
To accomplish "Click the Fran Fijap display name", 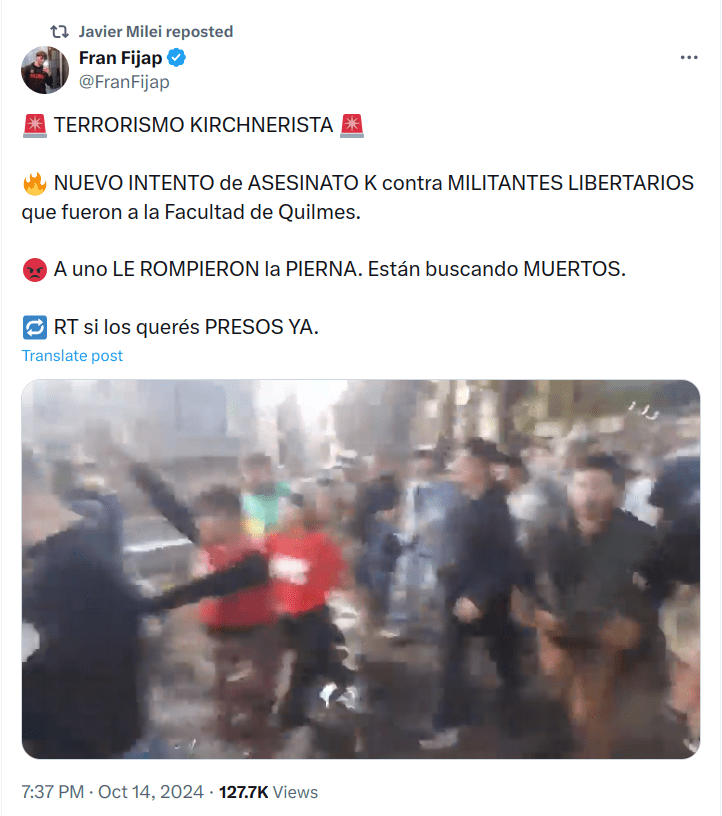I will click(120, 58).
